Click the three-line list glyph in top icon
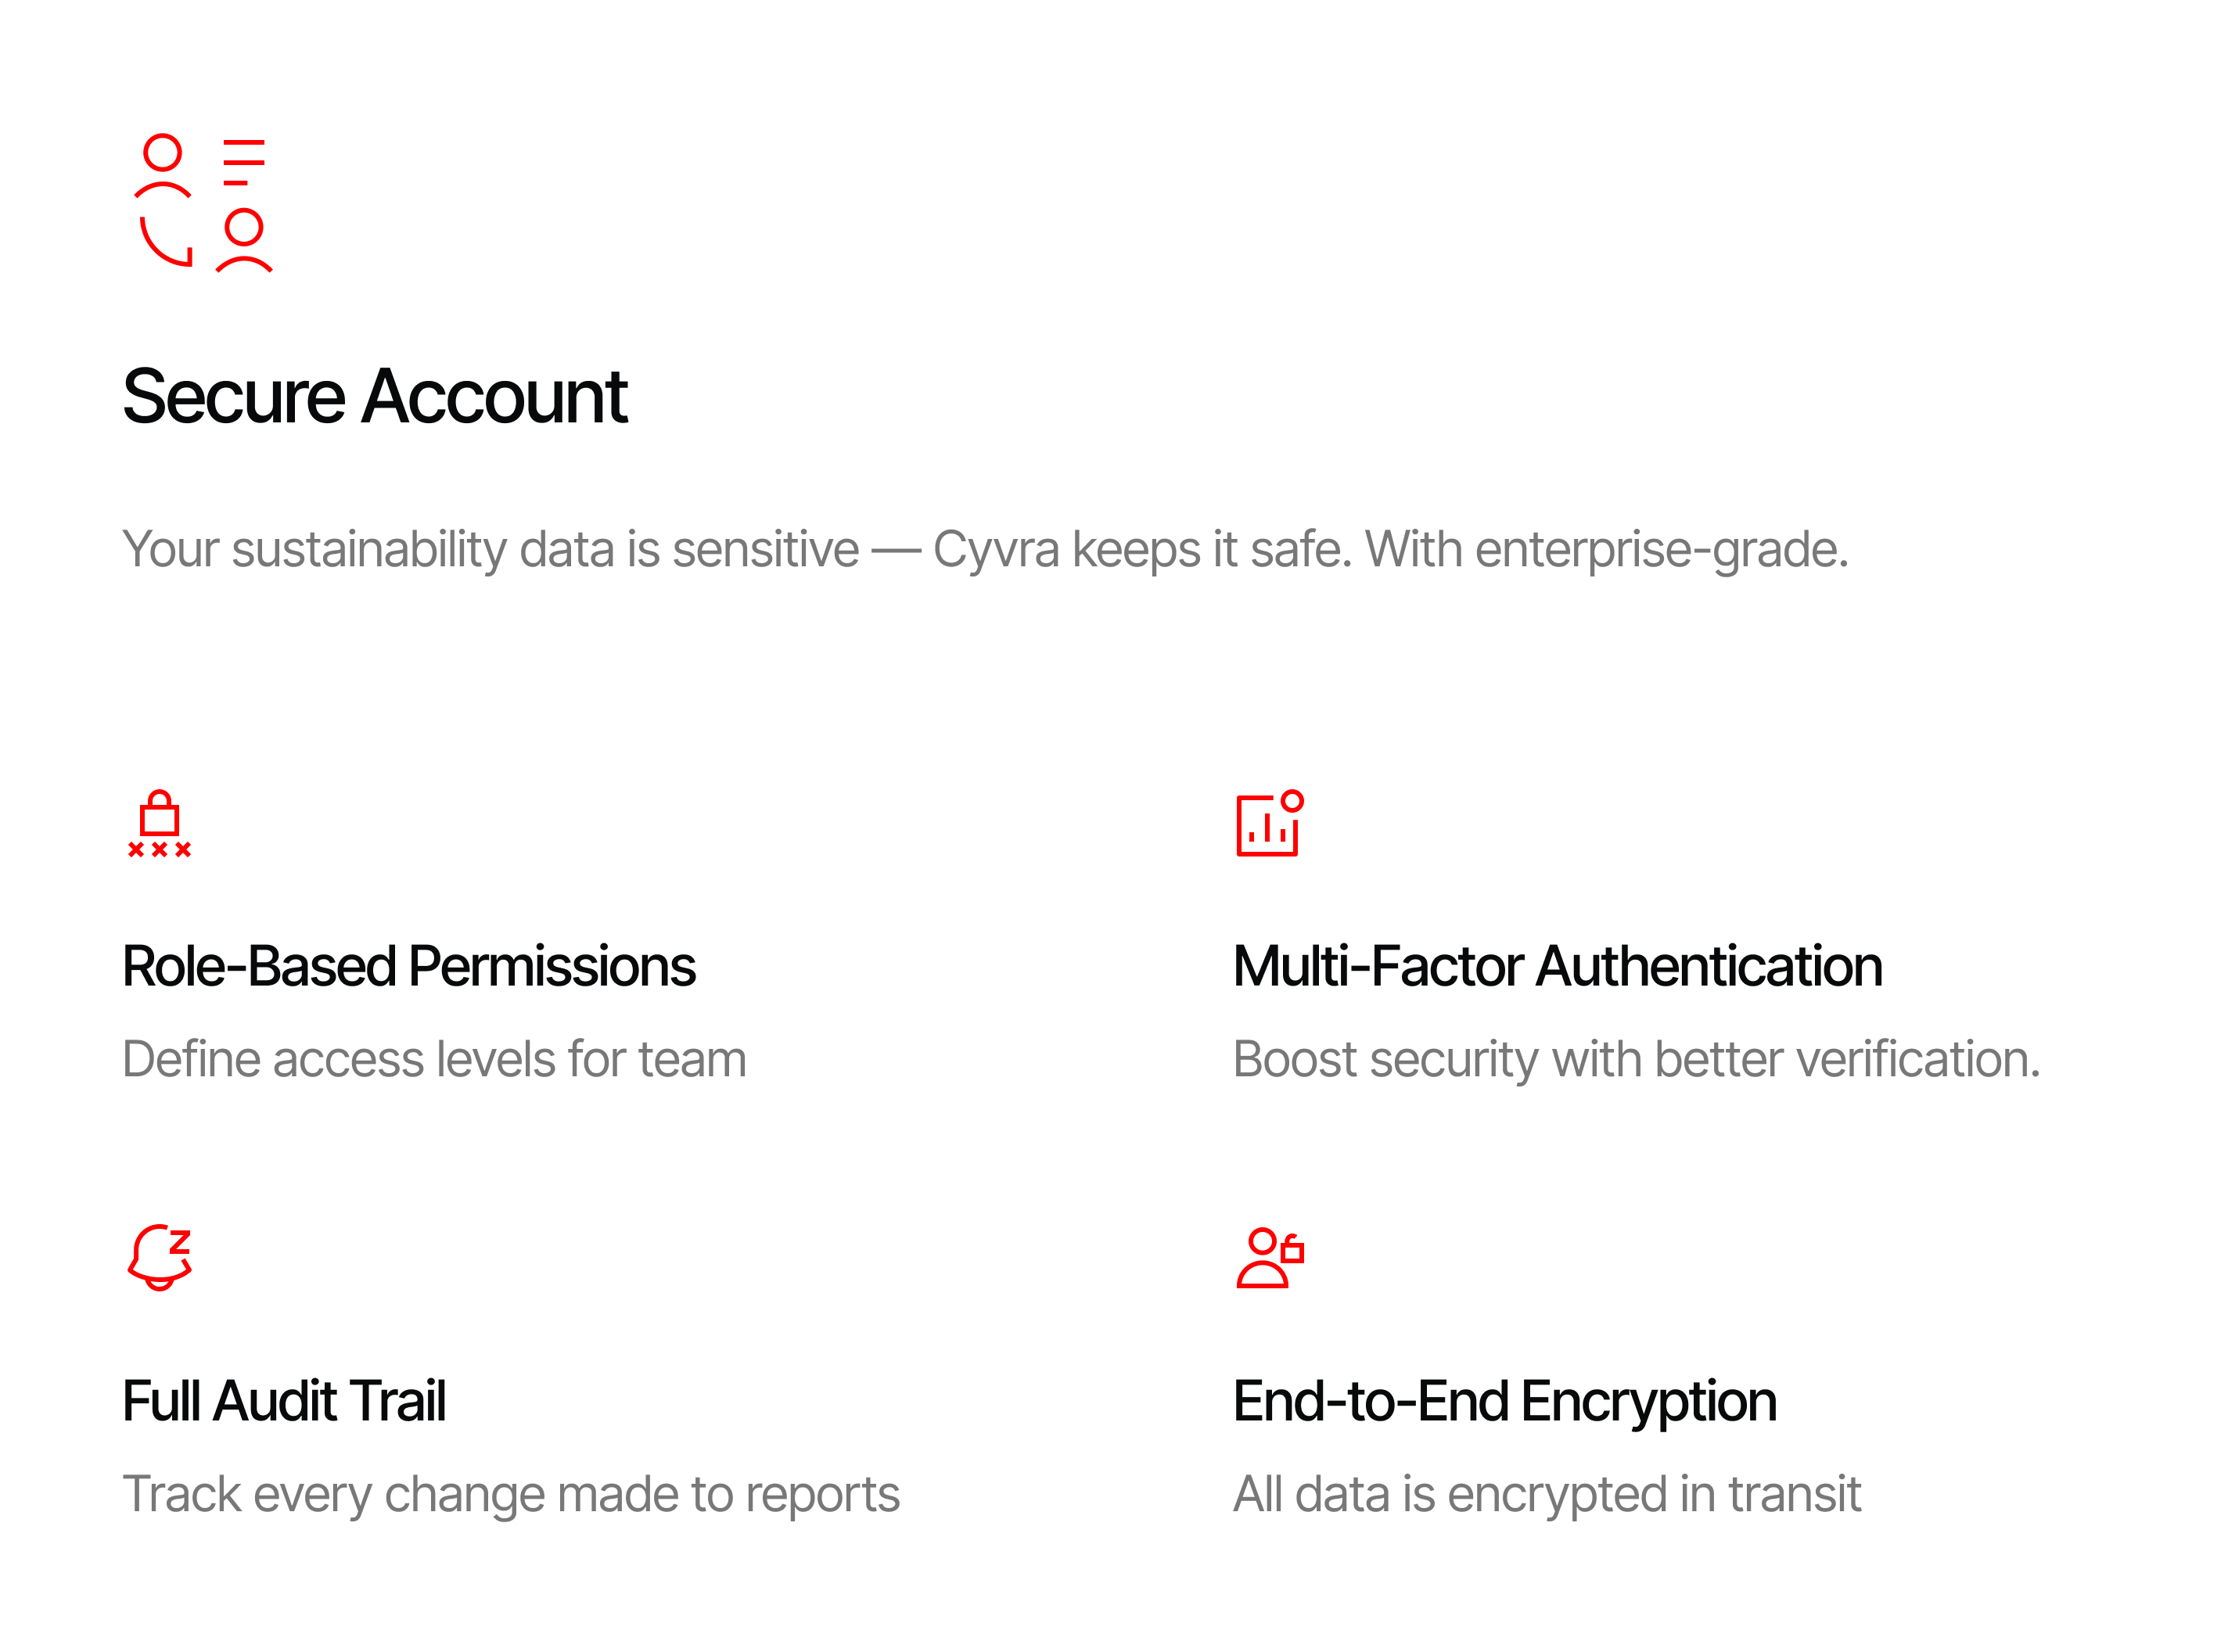The image size is (2228, 1652). pyautogui.click(x=243, y=163)
